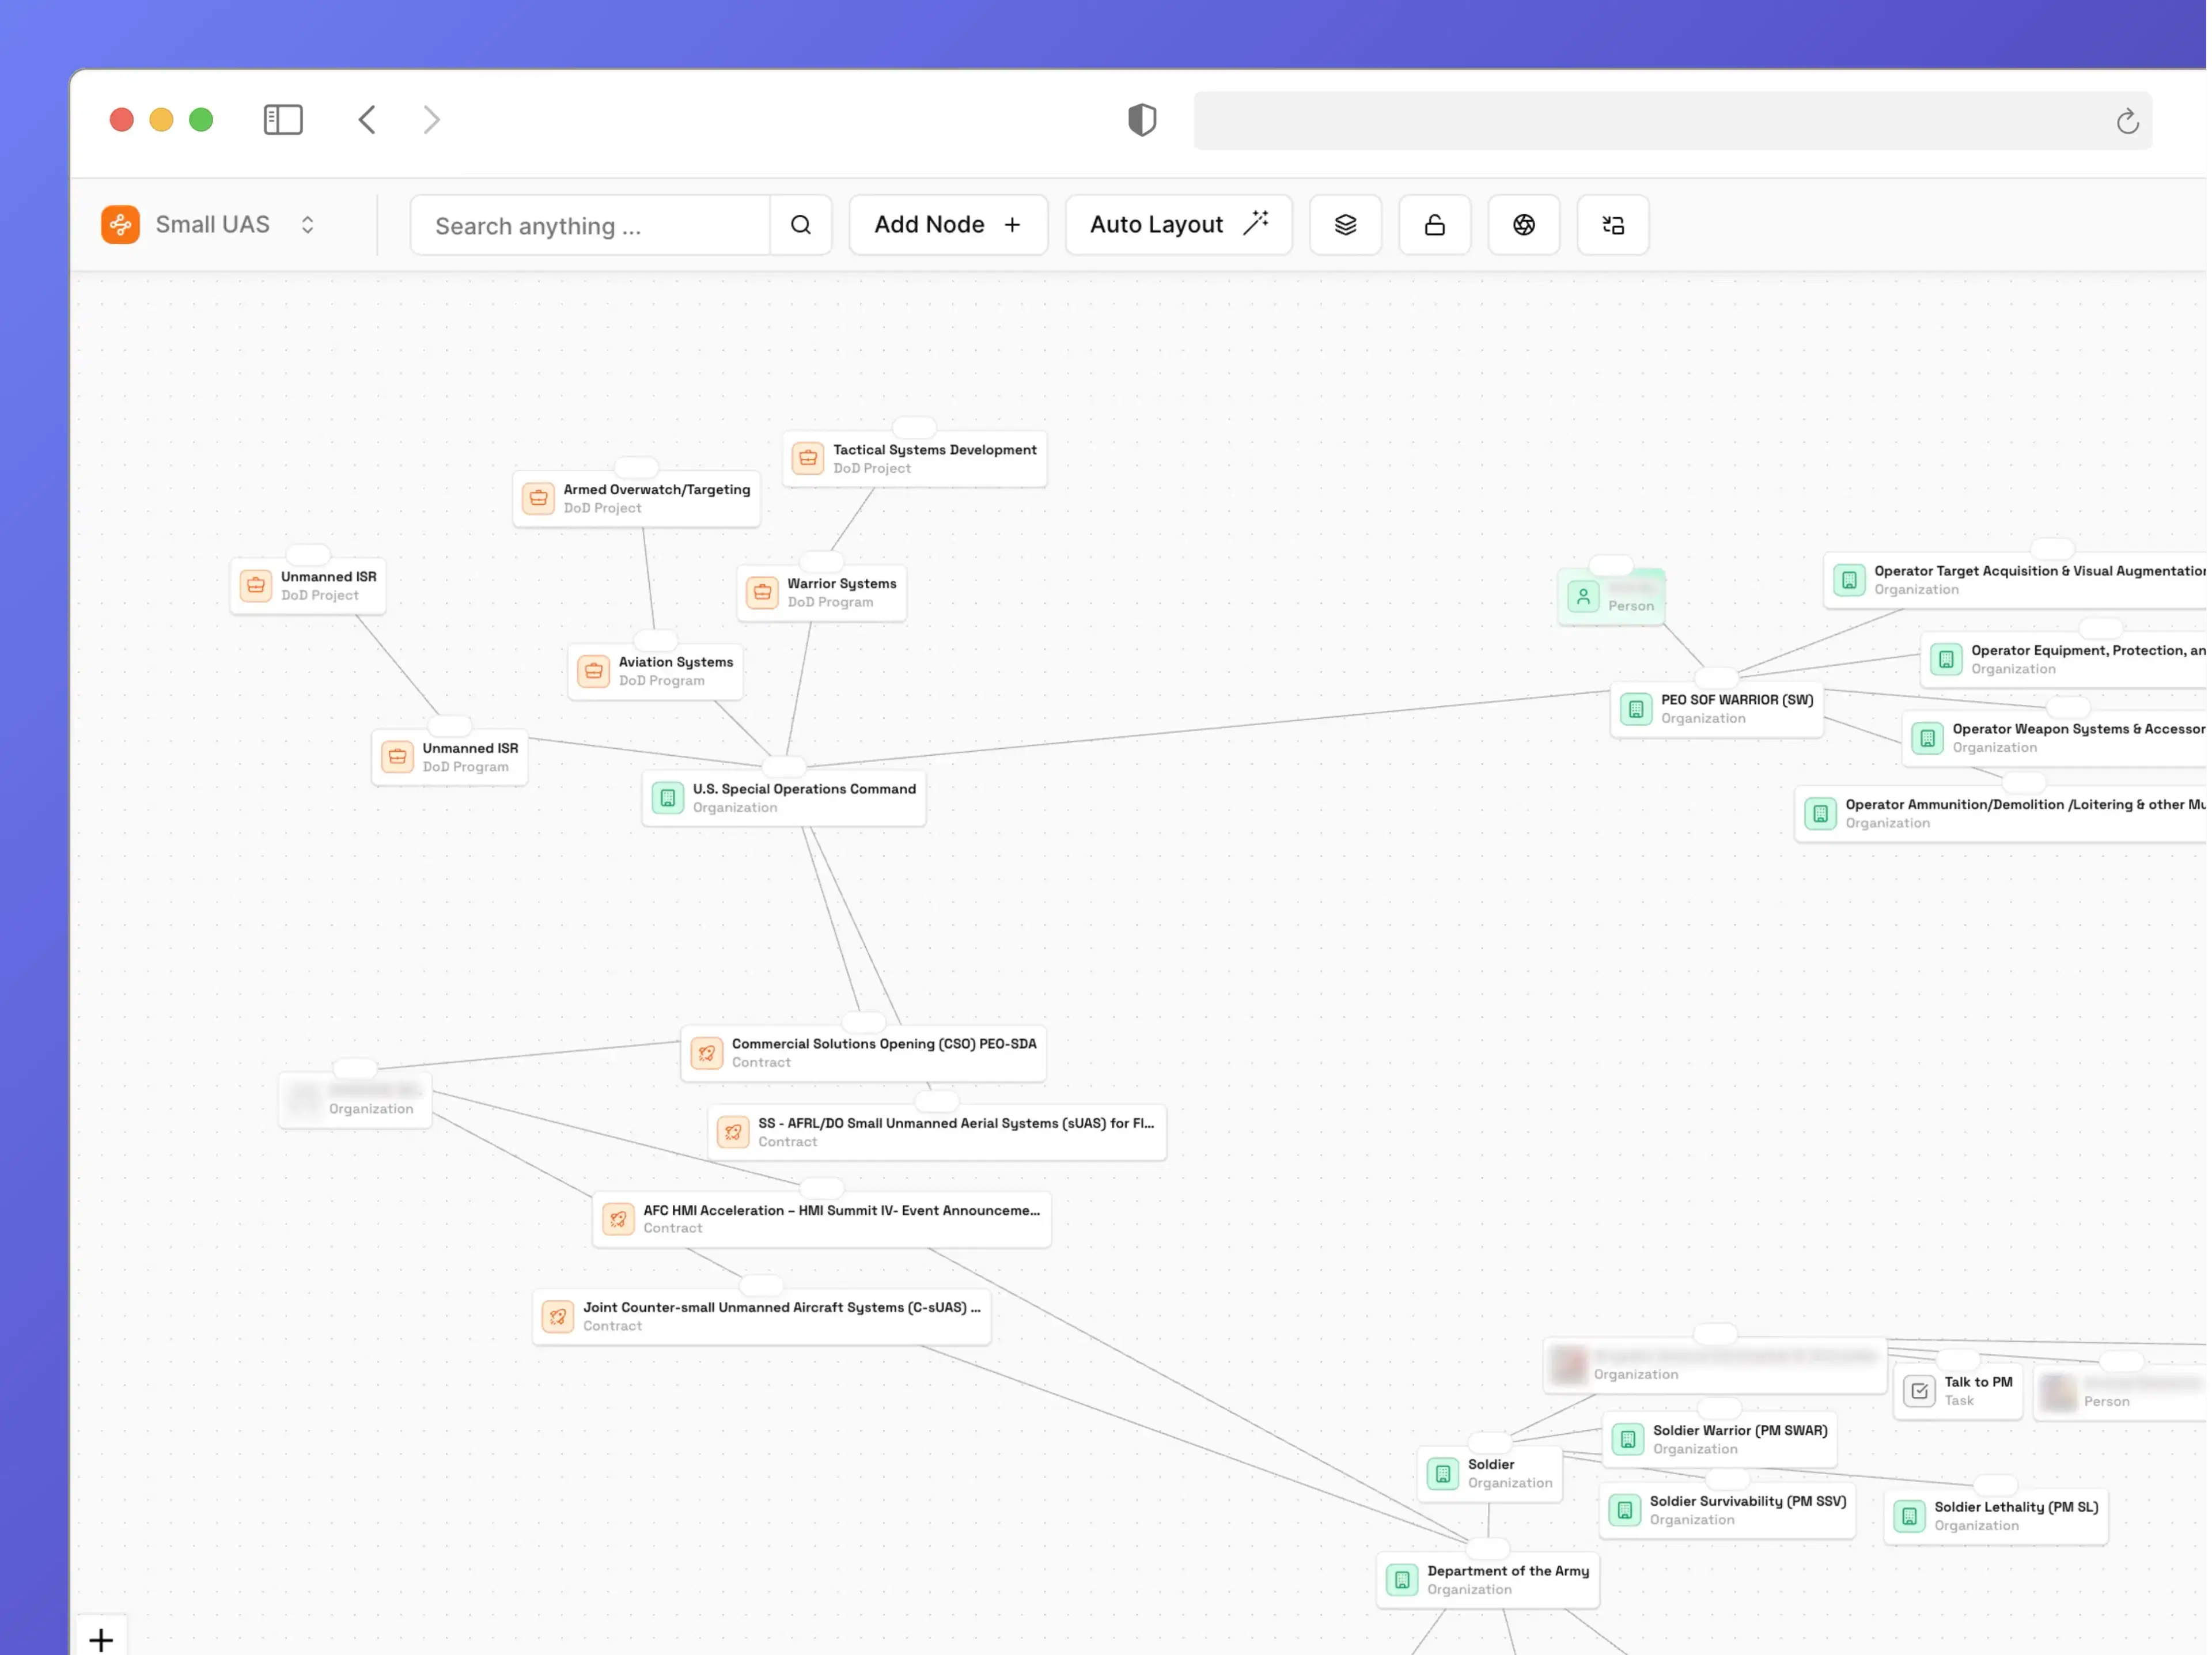2212x1655 pixels.
Task: Click the organization icon on U.S. Special Operations Command
Action: pyautogui.click(x=667, y=797)
